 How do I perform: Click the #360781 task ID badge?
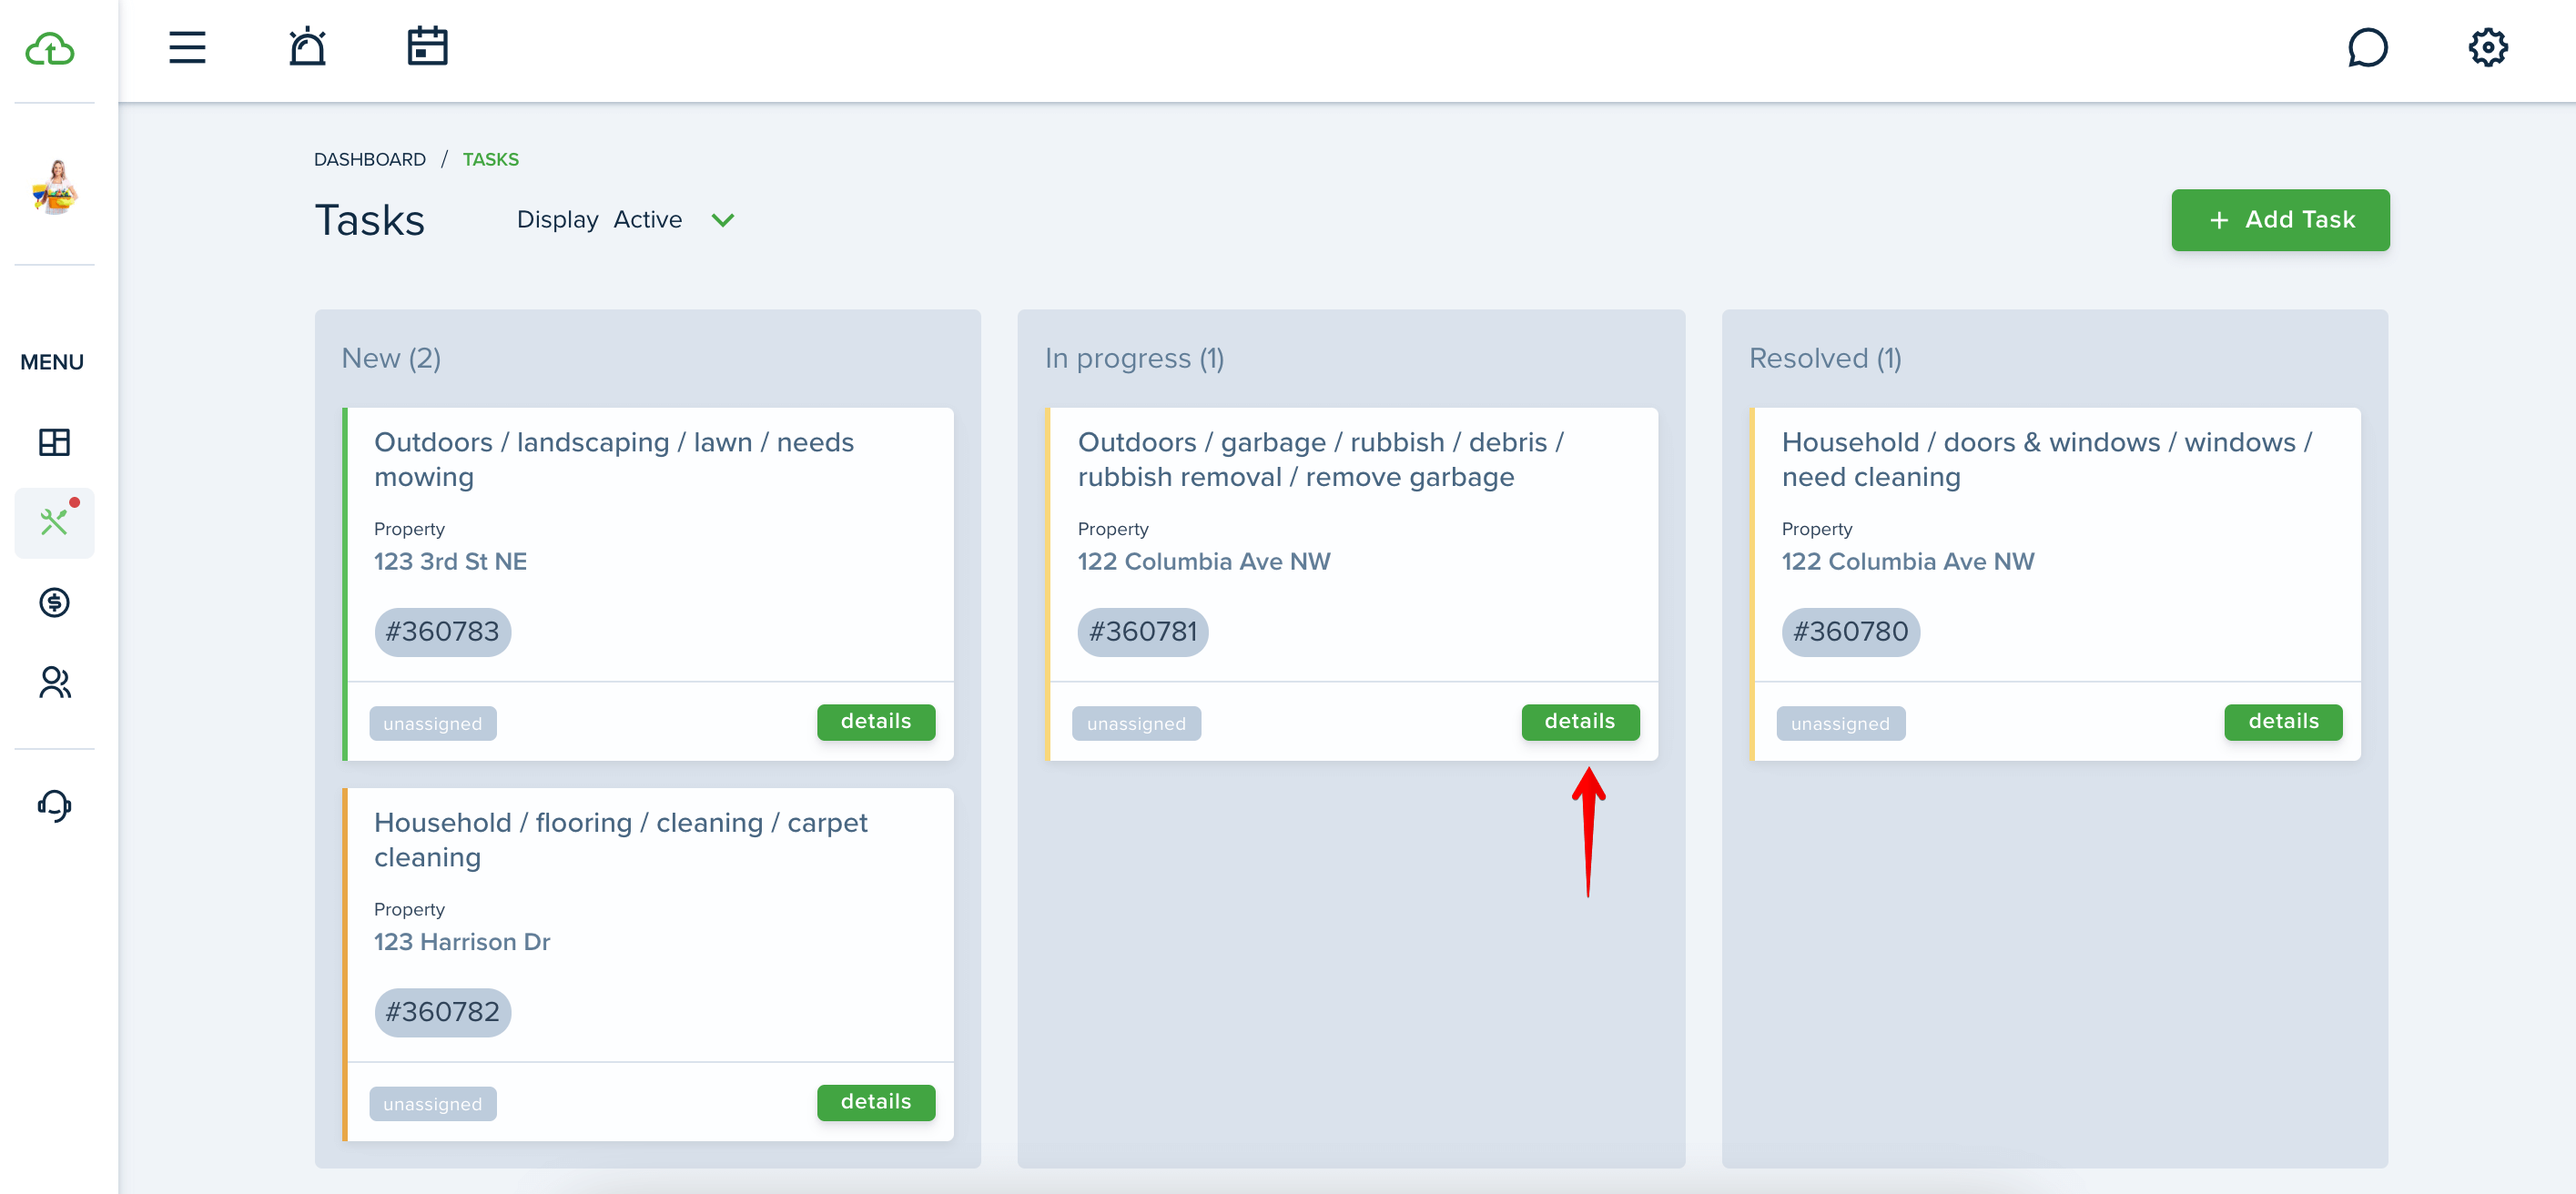coord(1142,632)
